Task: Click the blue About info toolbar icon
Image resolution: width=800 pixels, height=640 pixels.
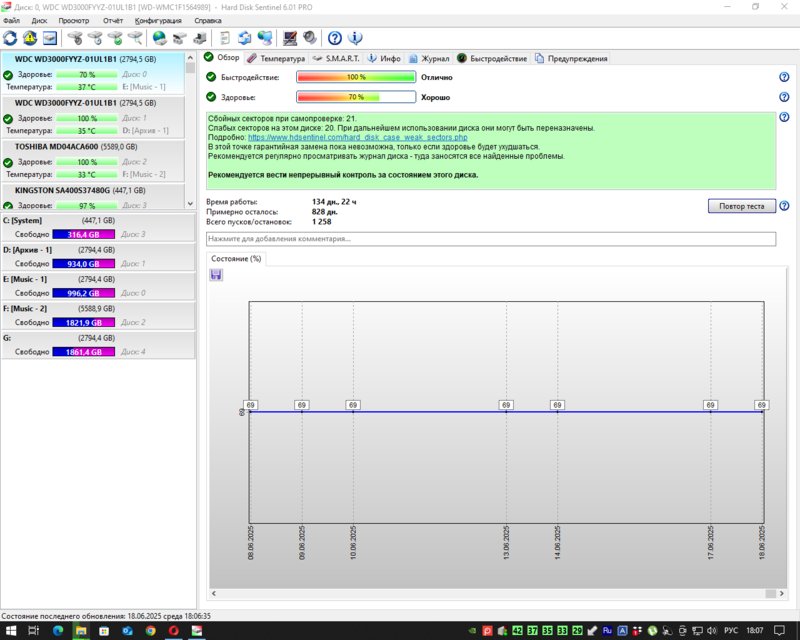Action: point(354,38)
